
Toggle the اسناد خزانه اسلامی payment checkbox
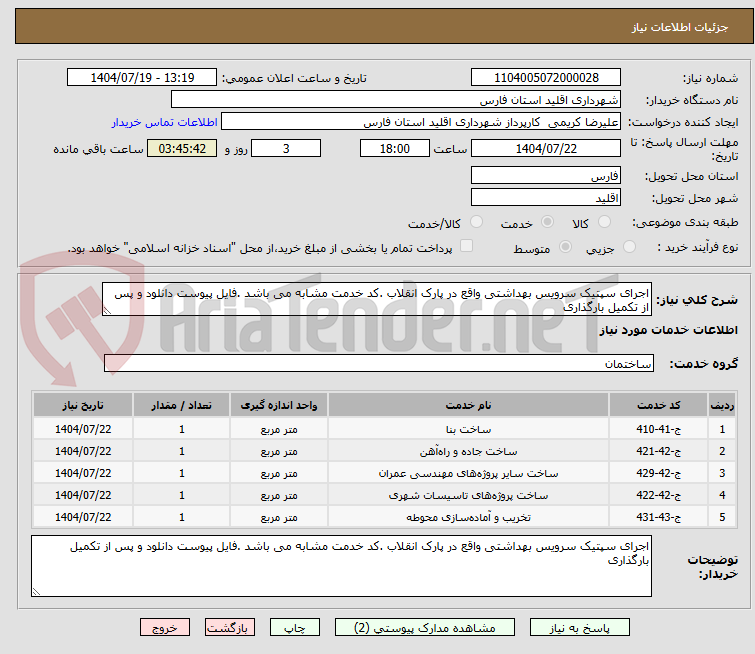466,246
